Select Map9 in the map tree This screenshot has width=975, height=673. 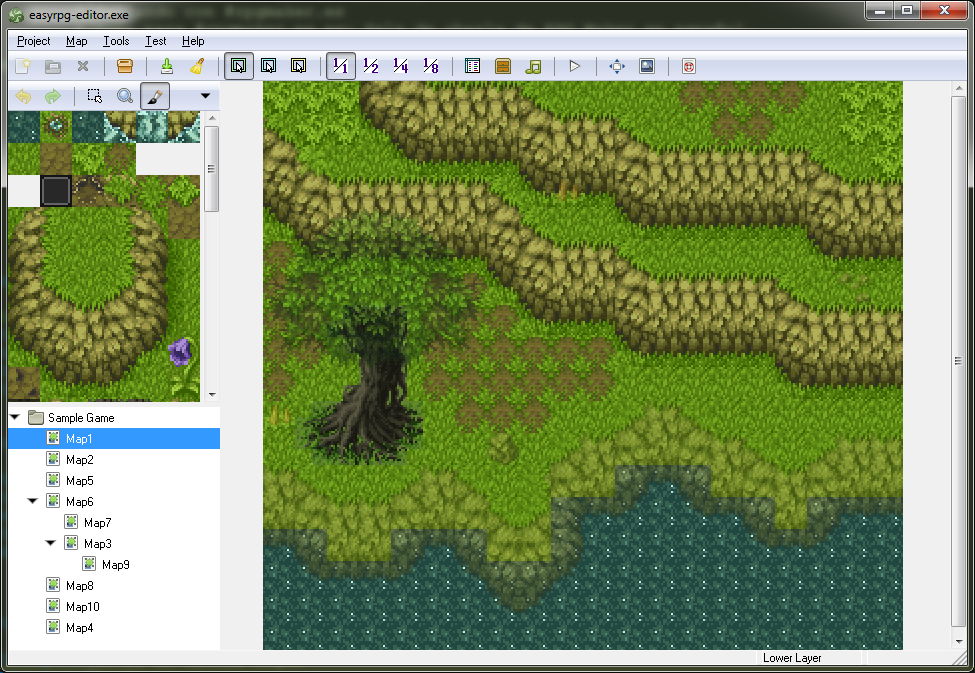[x=115, y=564]
